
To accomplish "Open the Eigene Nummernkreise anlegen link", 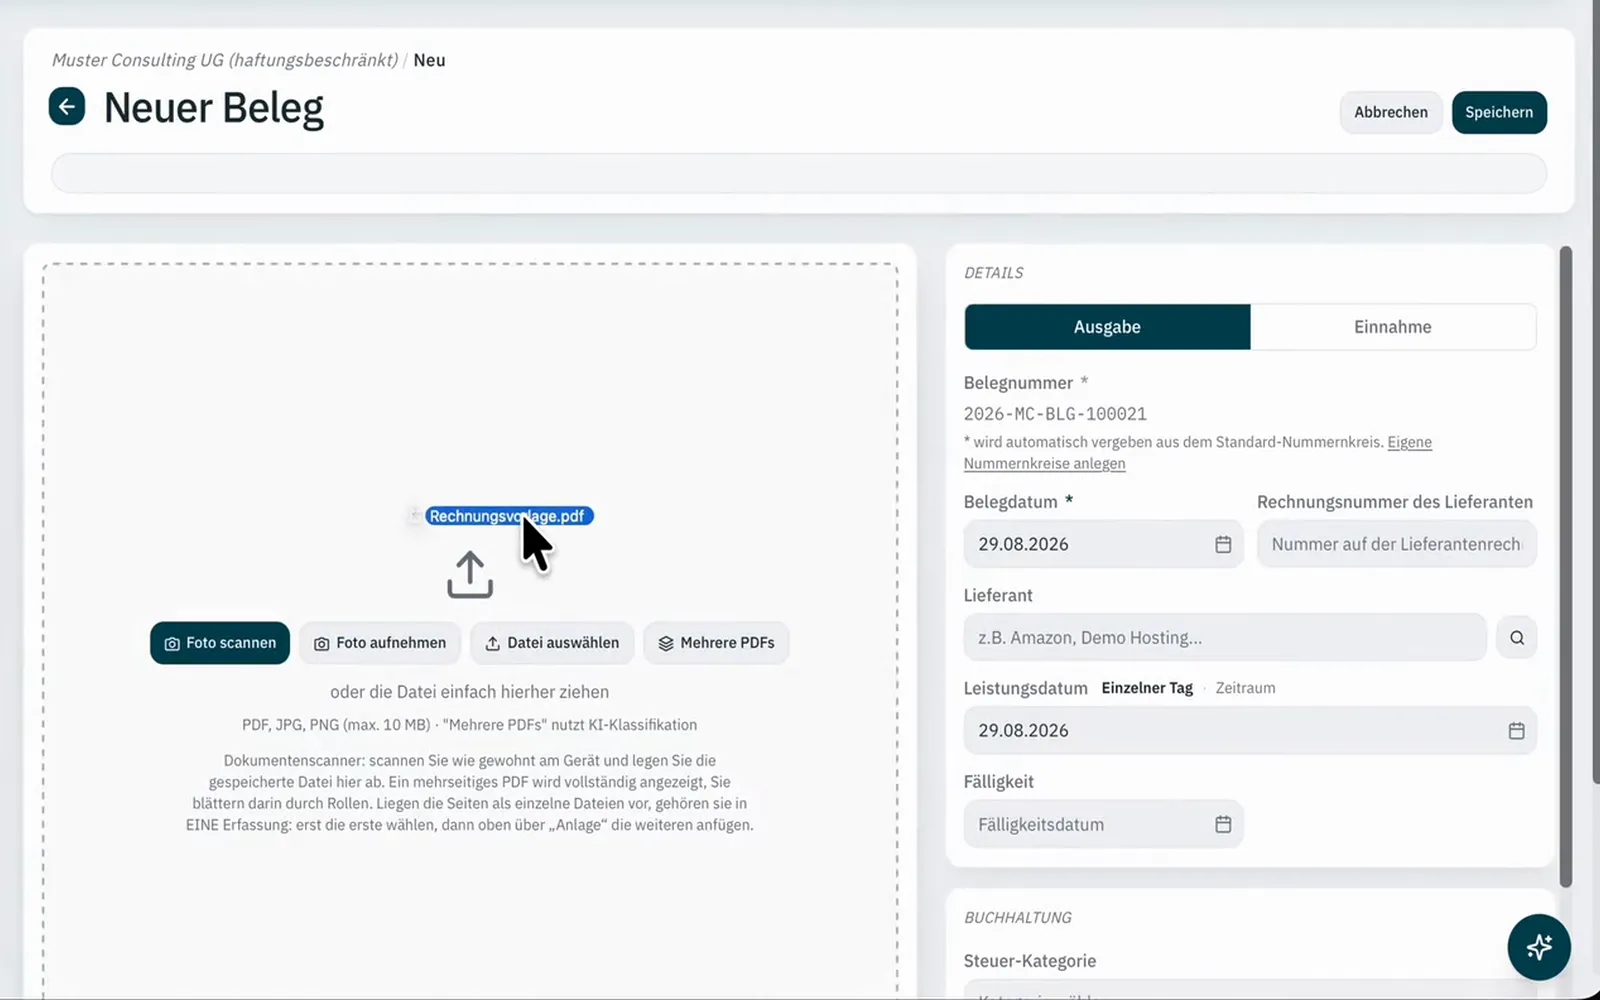I will click(1198, 453).
